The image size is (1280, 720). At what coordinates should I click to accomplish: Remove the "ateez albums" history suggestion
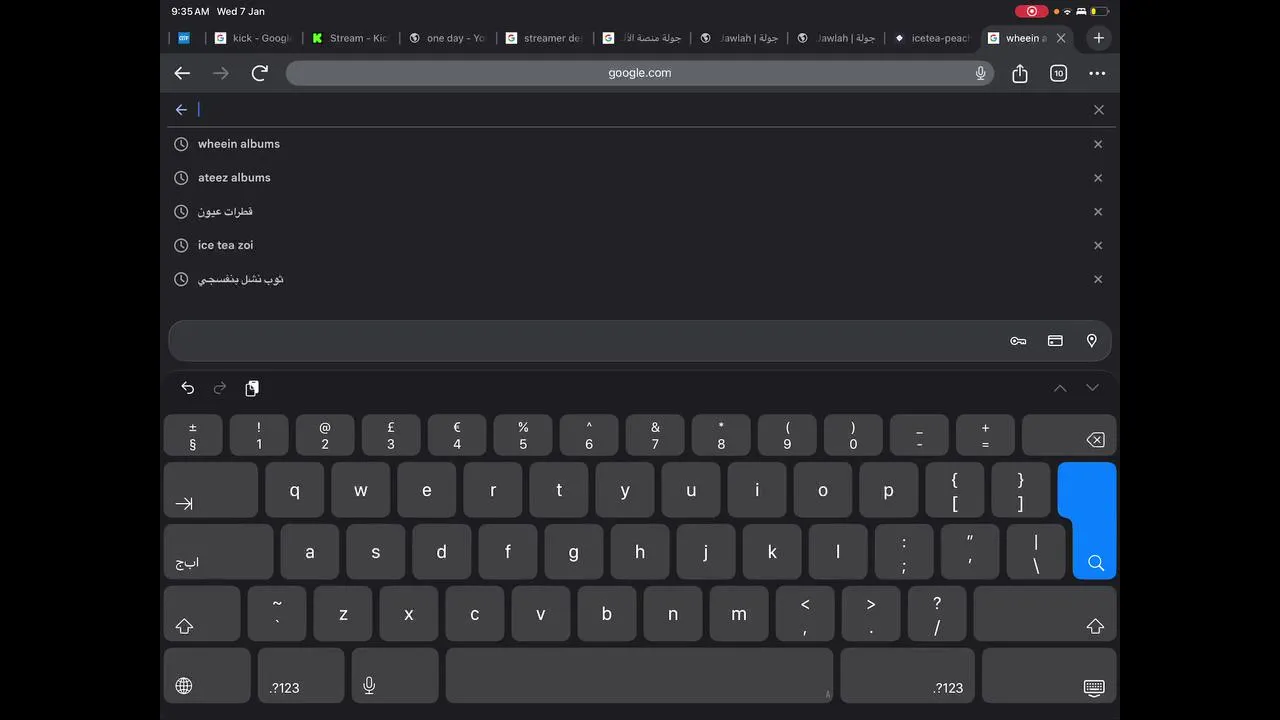(1098, 178)
